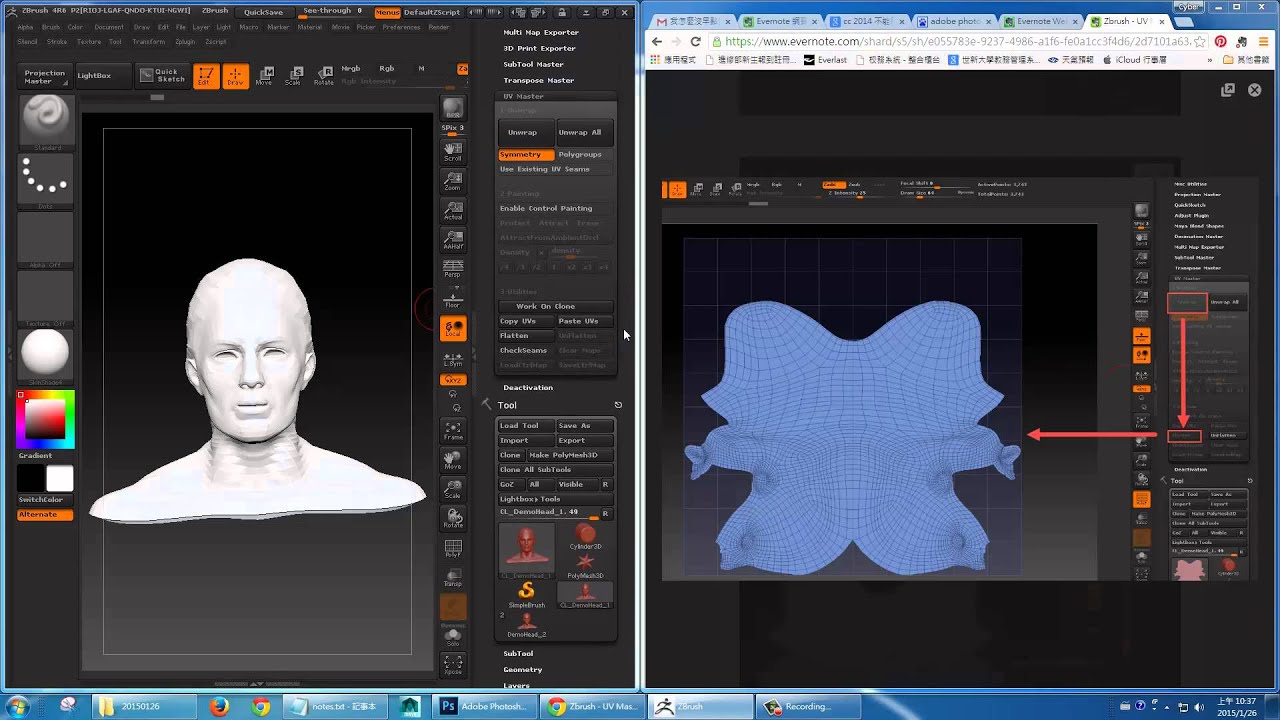Open the Transform menu
The image size is (1280, 720).
click(x=149, y=42)
